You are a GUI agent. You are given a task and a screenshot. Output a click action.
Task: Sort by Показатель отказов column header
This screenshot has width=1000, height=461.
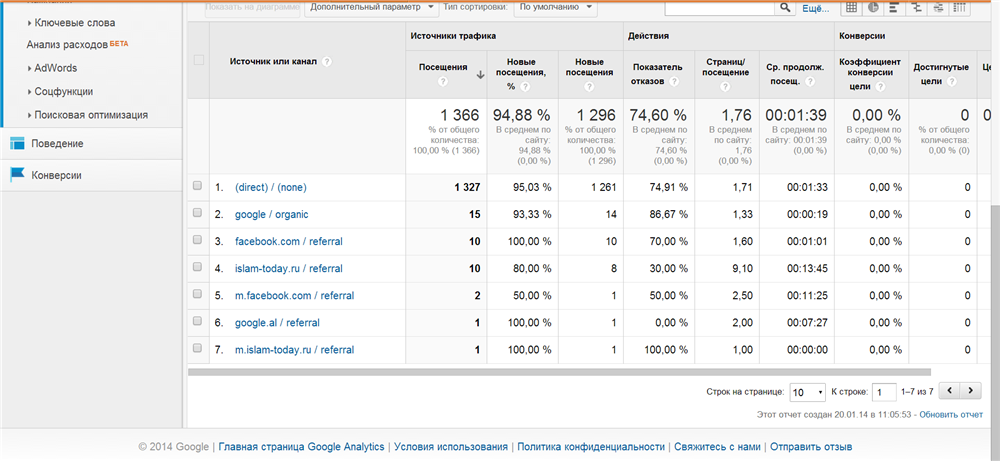[x=657, y=74]
